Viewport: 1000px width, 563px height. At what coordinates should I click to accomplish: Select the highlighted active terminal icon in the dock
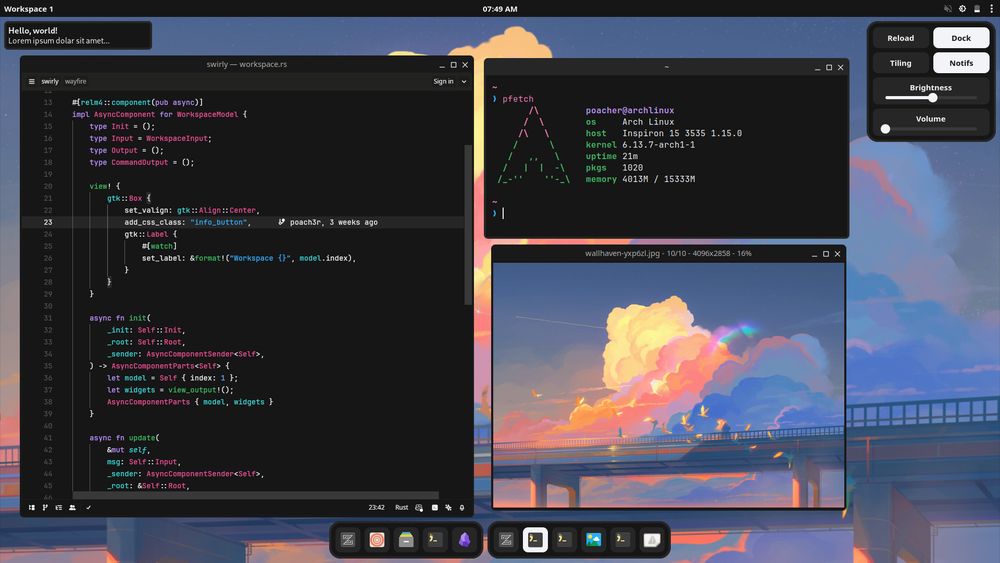point(535,540)
